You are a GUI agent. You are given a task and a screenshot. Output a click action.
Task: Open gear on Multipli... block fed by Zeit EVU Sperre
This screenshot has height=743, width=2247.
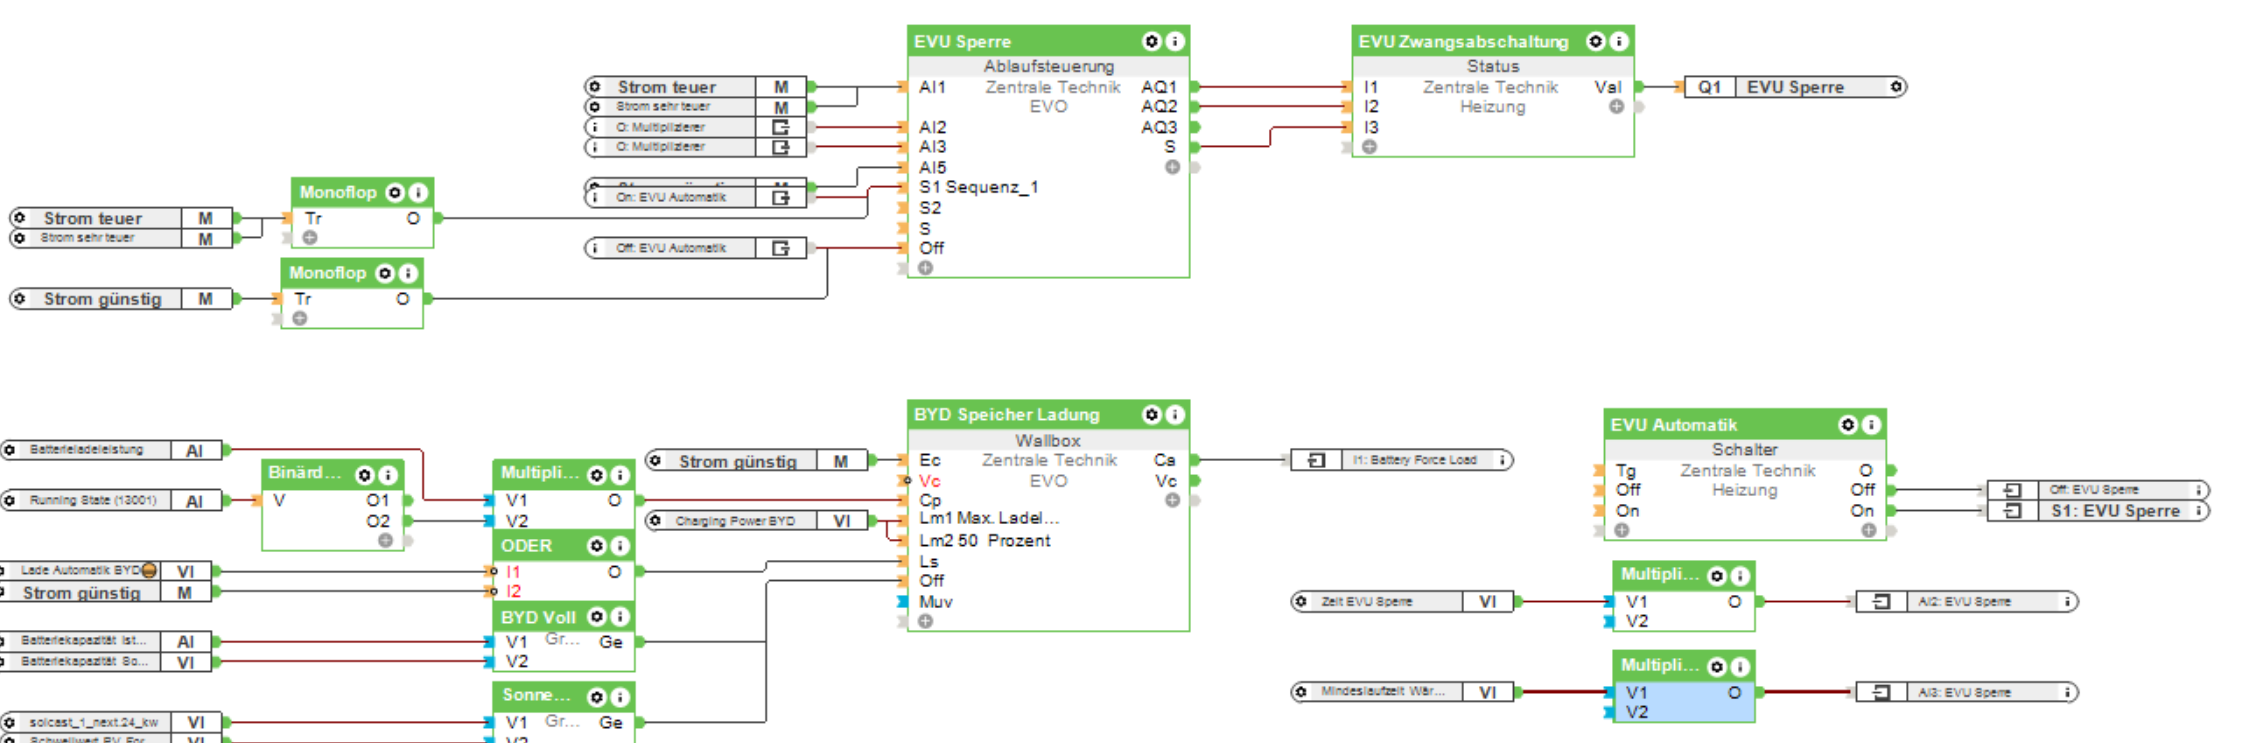[x=1717, y=576]
